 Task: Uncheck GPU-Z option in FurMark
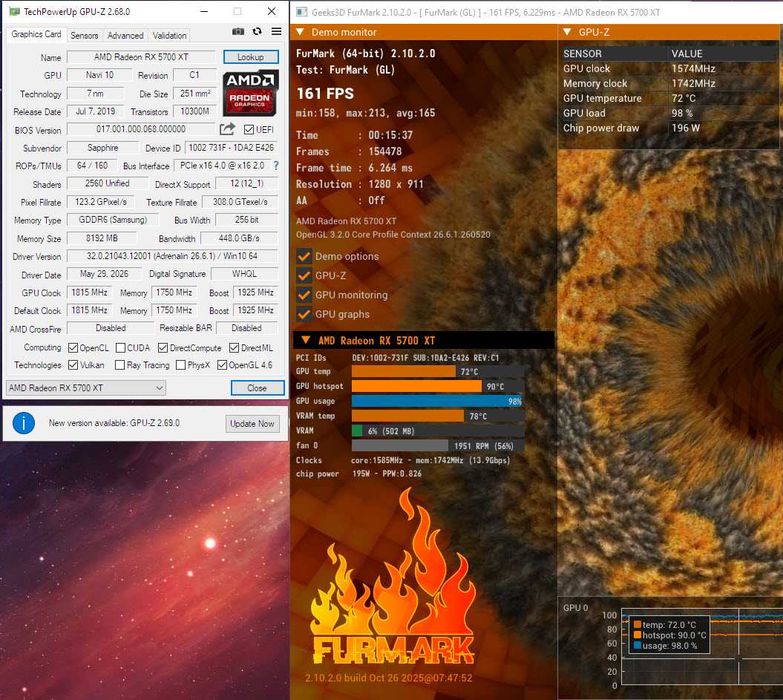click(x=304, y=275)
